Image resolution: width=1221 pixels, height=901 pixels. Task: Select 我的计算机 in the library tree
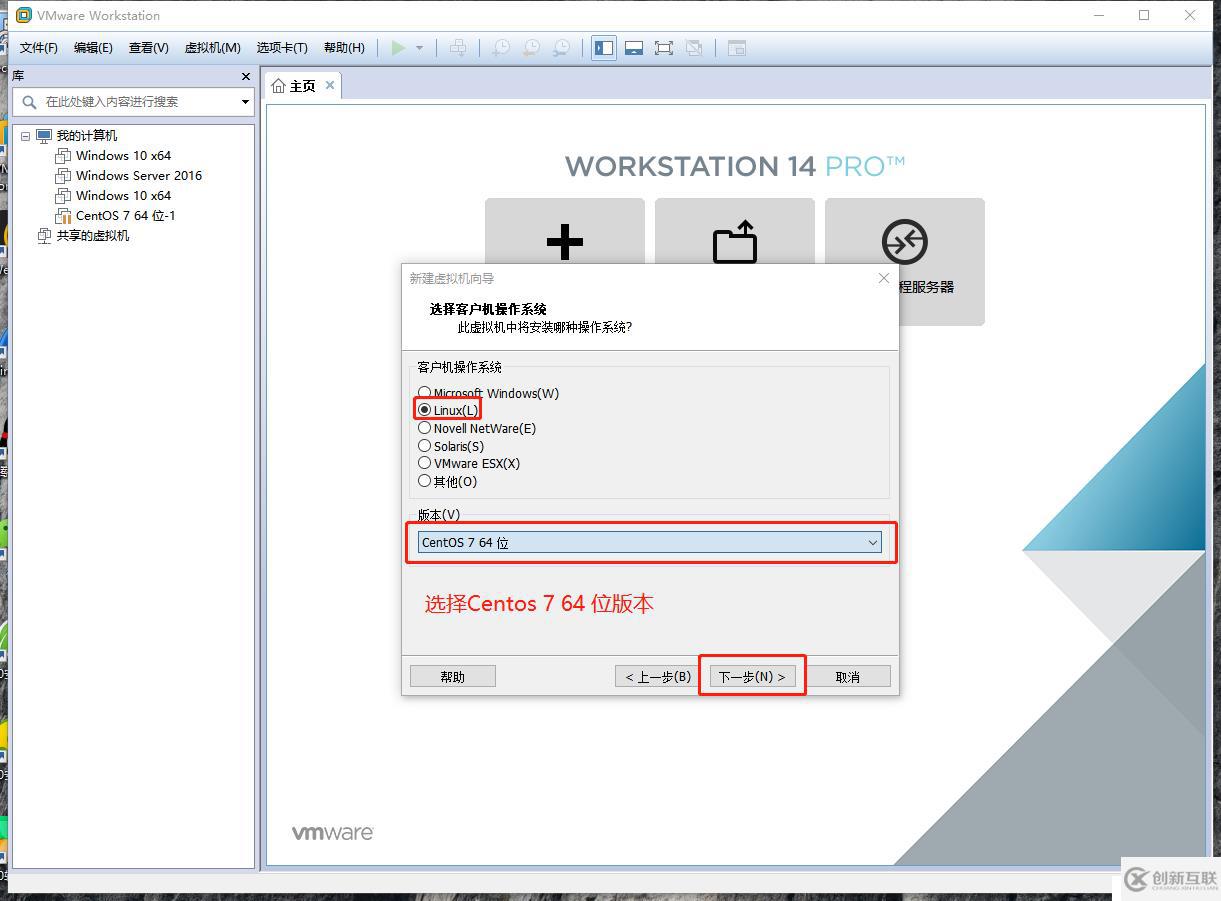(87, 136)
